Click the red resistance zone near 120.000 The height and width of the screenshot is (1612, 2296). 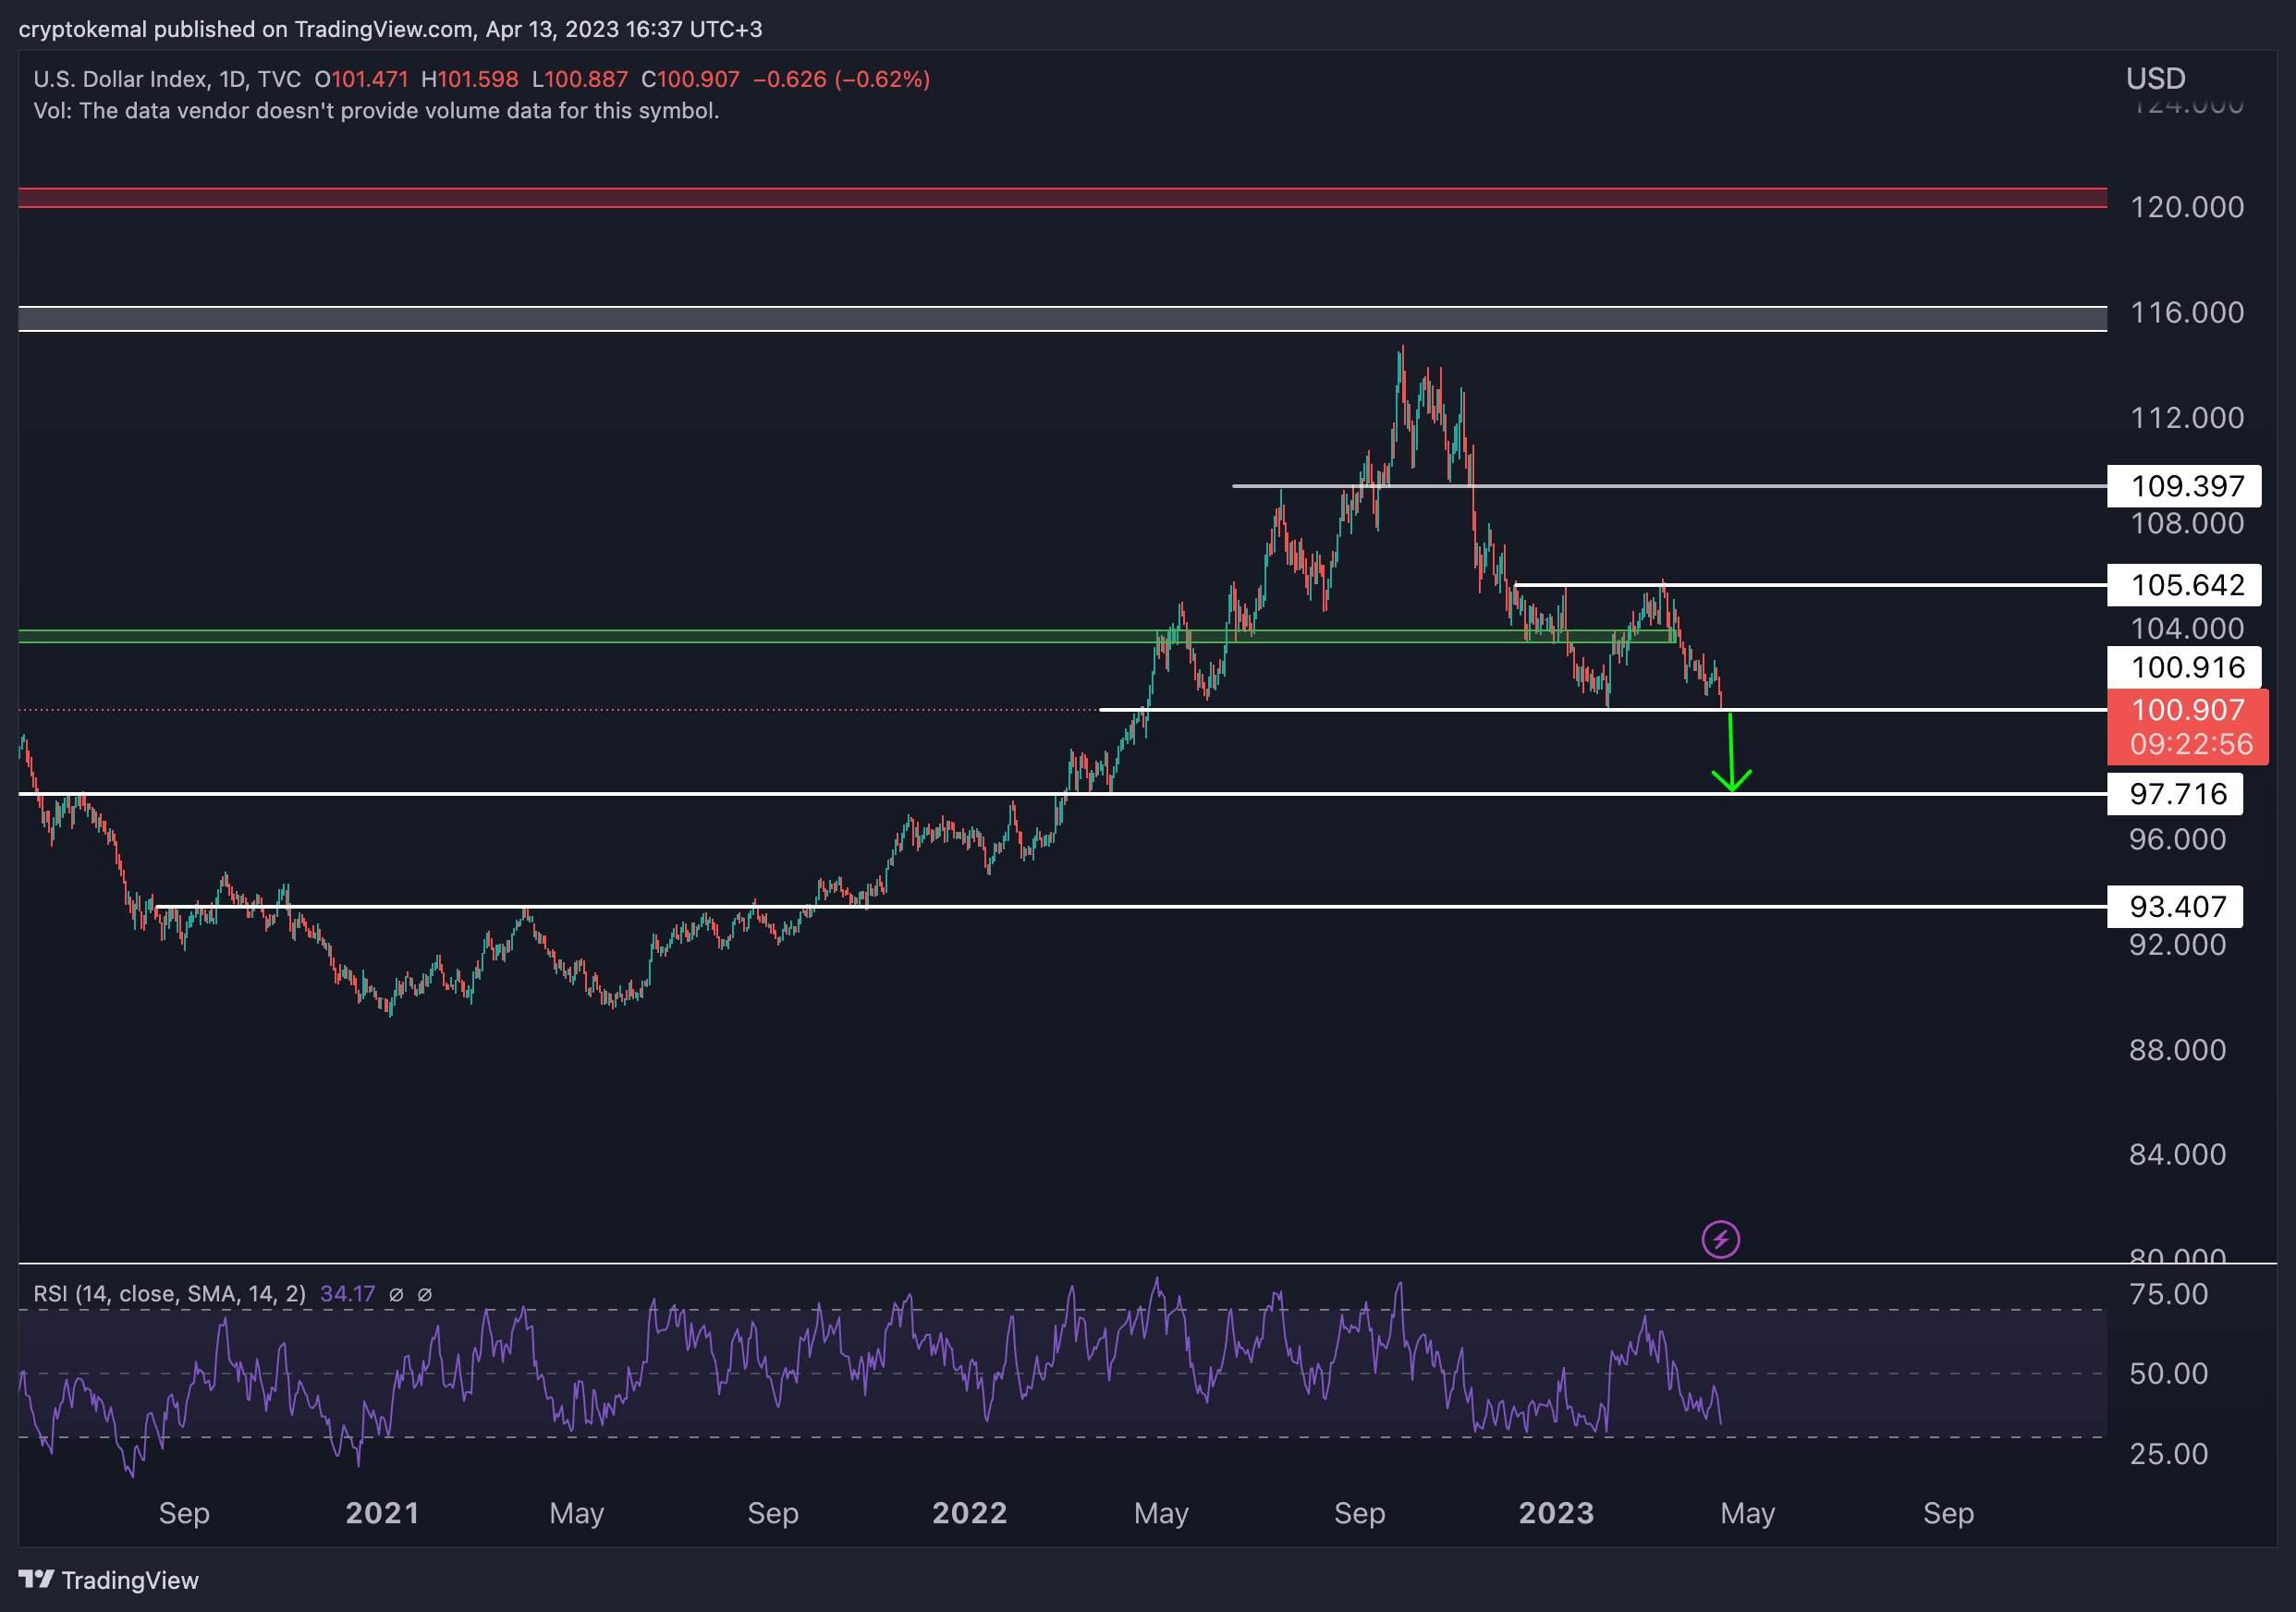coord(1060,198)
